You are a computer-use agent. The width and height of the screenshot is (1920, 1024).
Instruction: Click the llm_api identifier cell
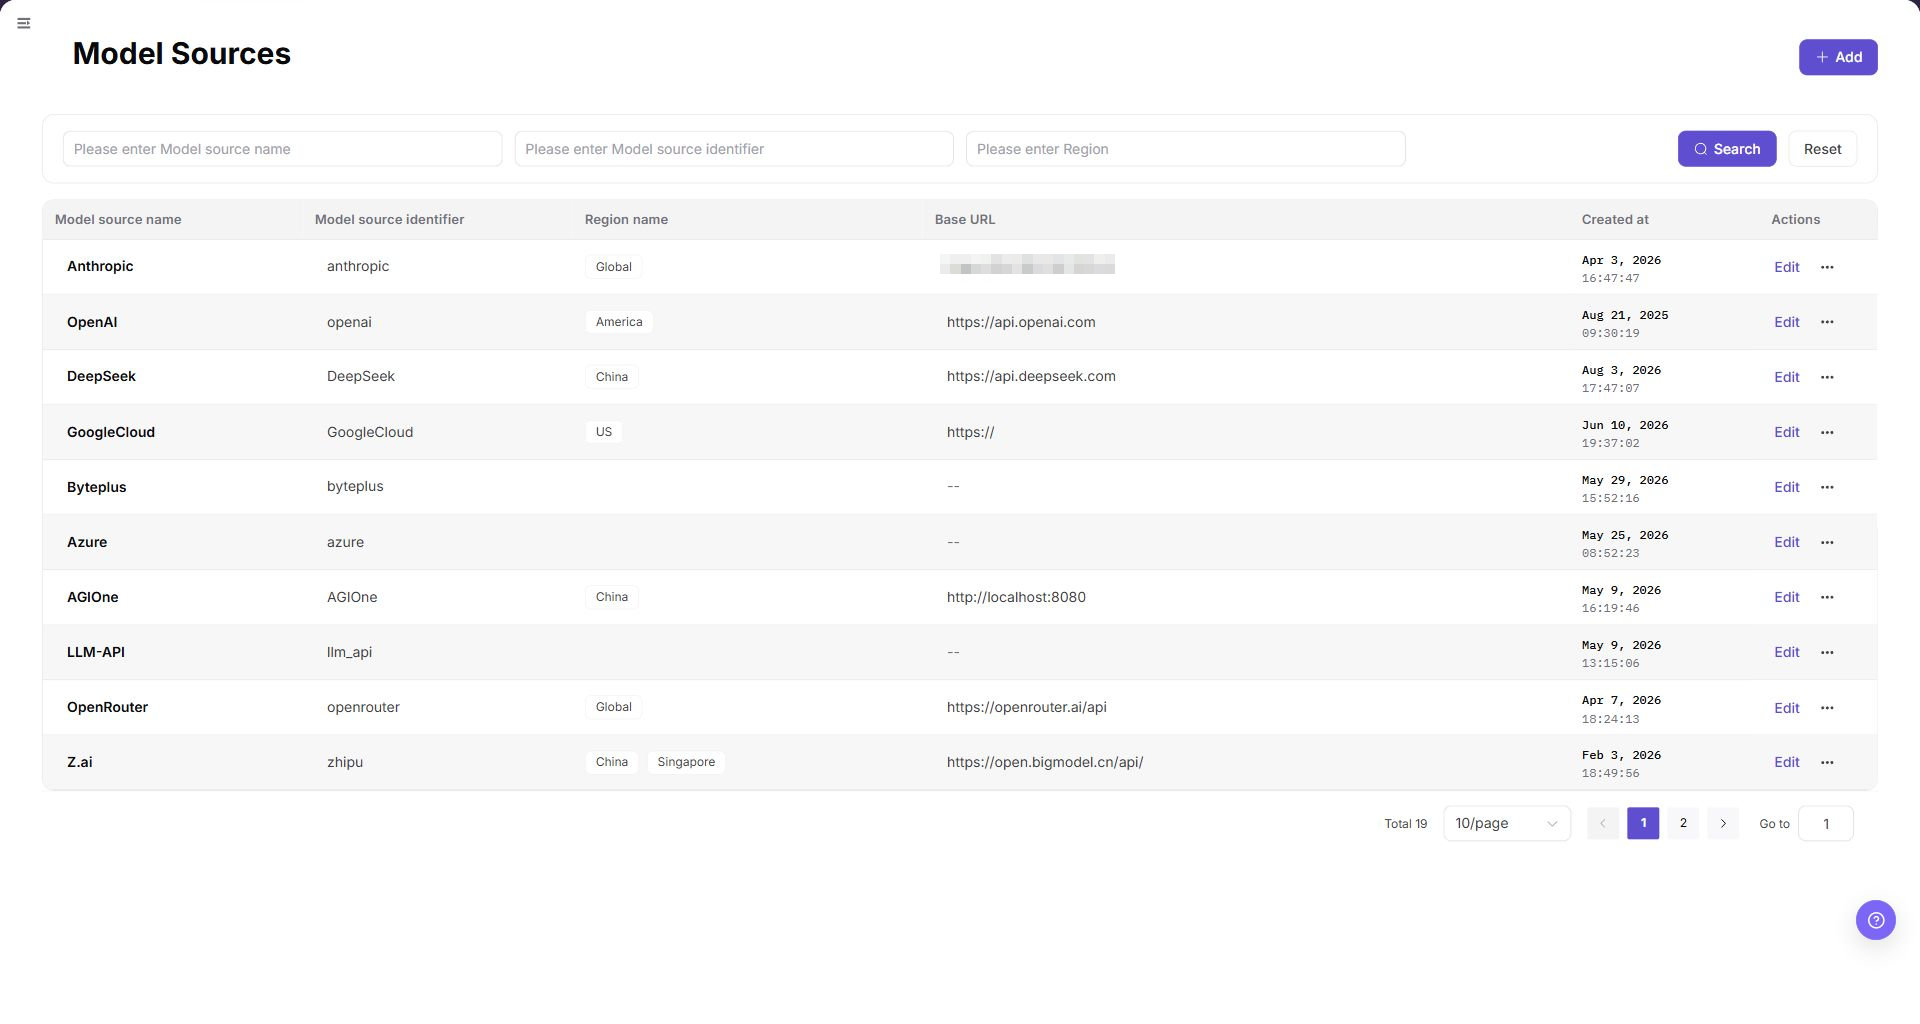click(x=349, y=652)
